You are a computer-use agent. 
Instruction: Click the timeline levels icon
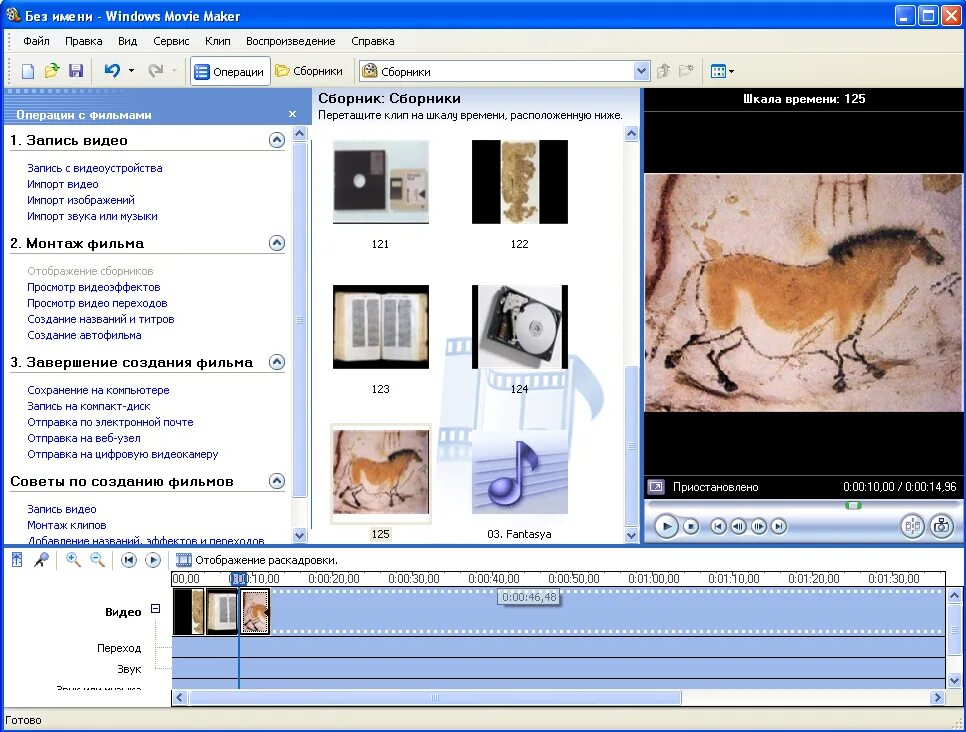point(17,560)
